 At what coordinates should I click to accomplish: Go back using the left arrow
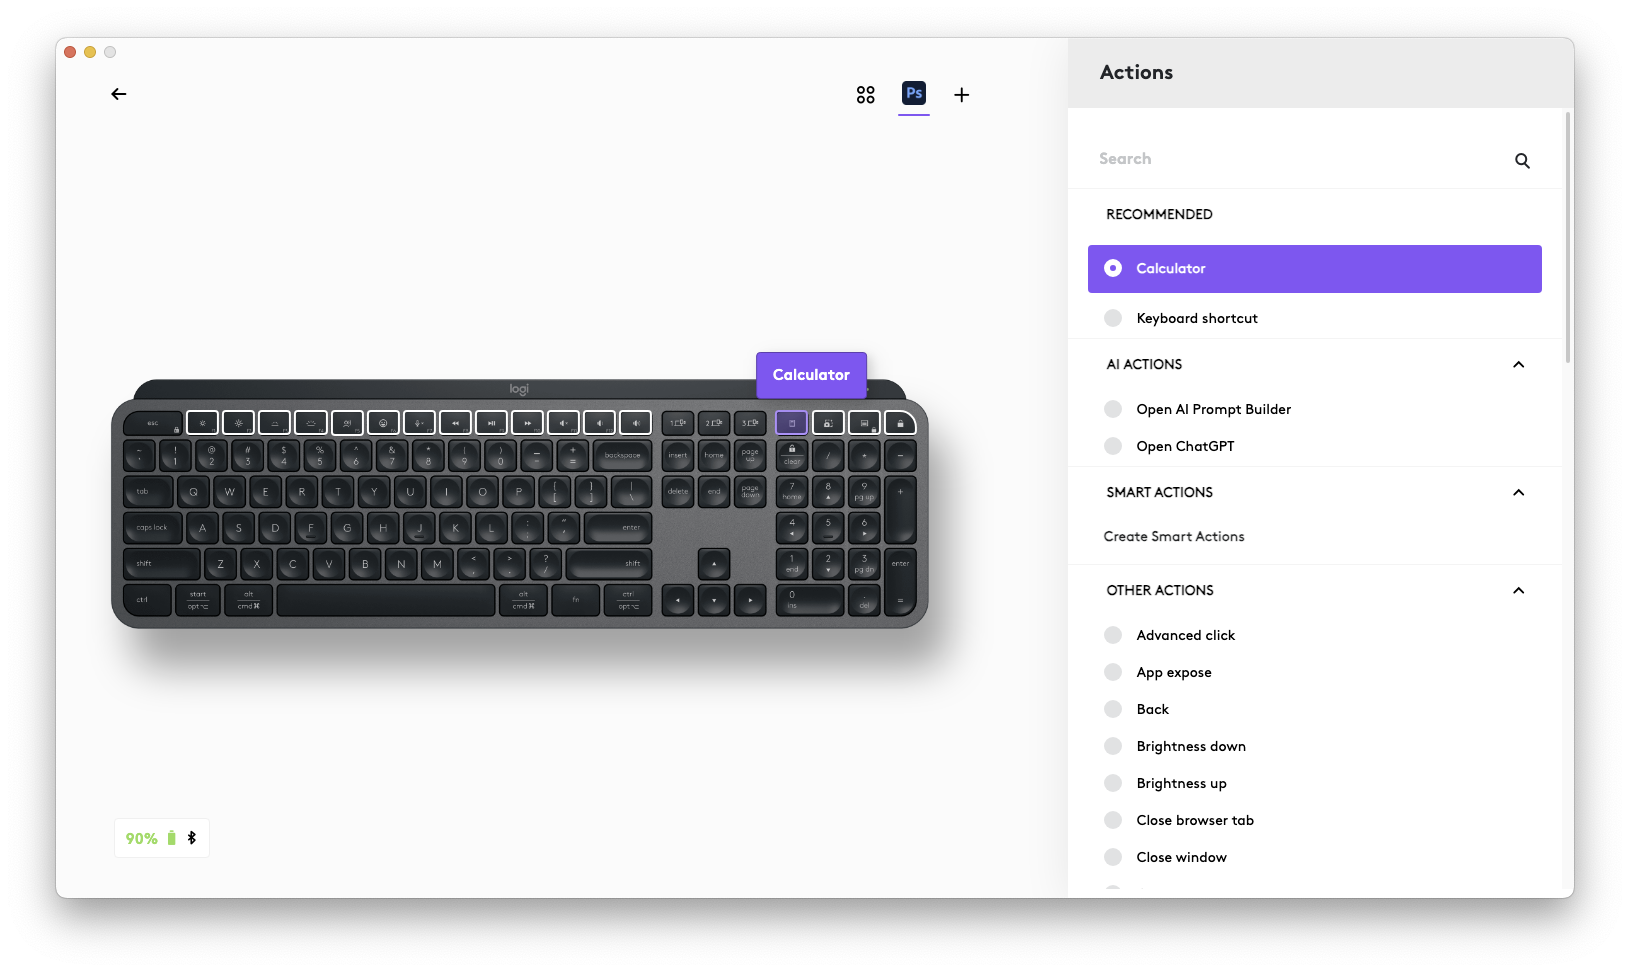point(119,94)
